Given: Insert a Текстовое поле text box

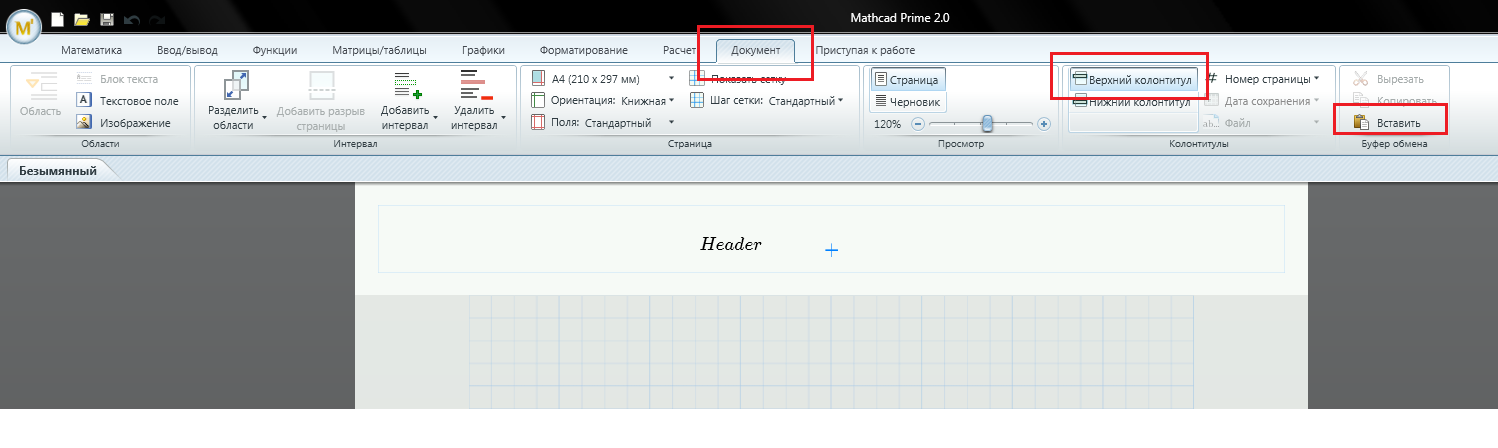Looking at the screenshot, I should (x=128, y=101).
